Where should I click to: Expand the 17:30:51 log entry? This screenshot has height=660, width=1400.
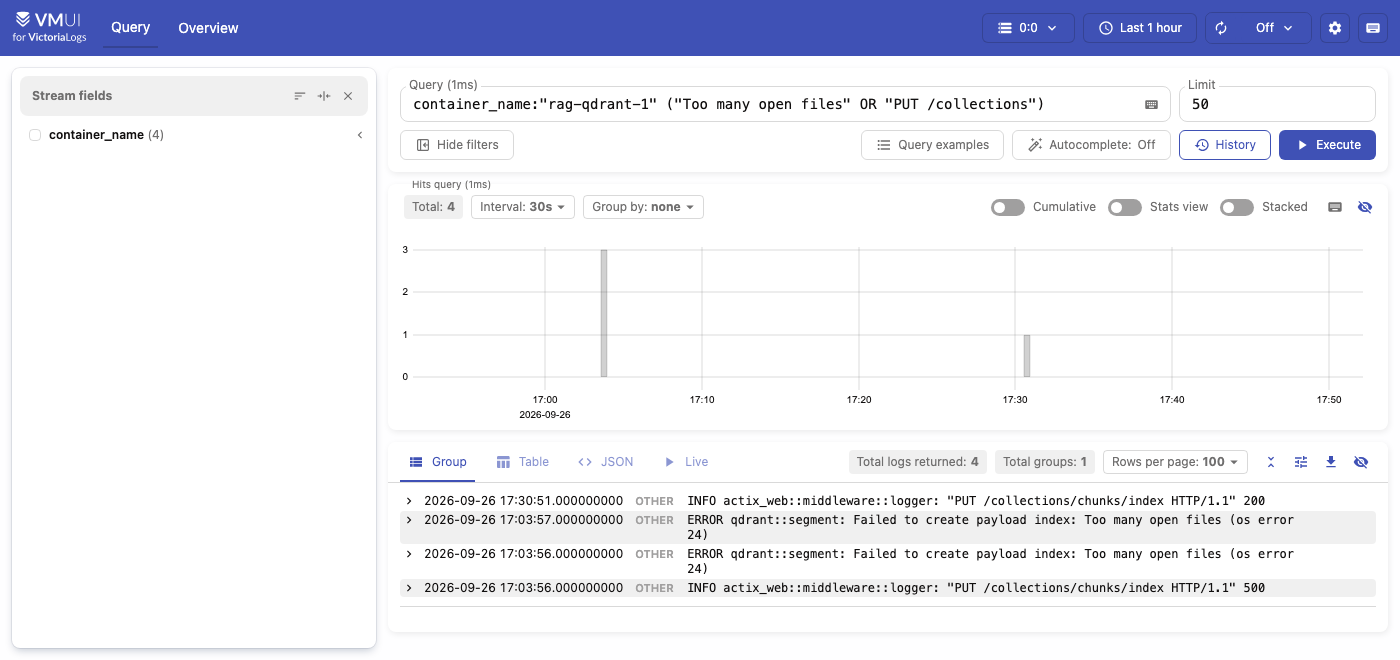[409, 501]
